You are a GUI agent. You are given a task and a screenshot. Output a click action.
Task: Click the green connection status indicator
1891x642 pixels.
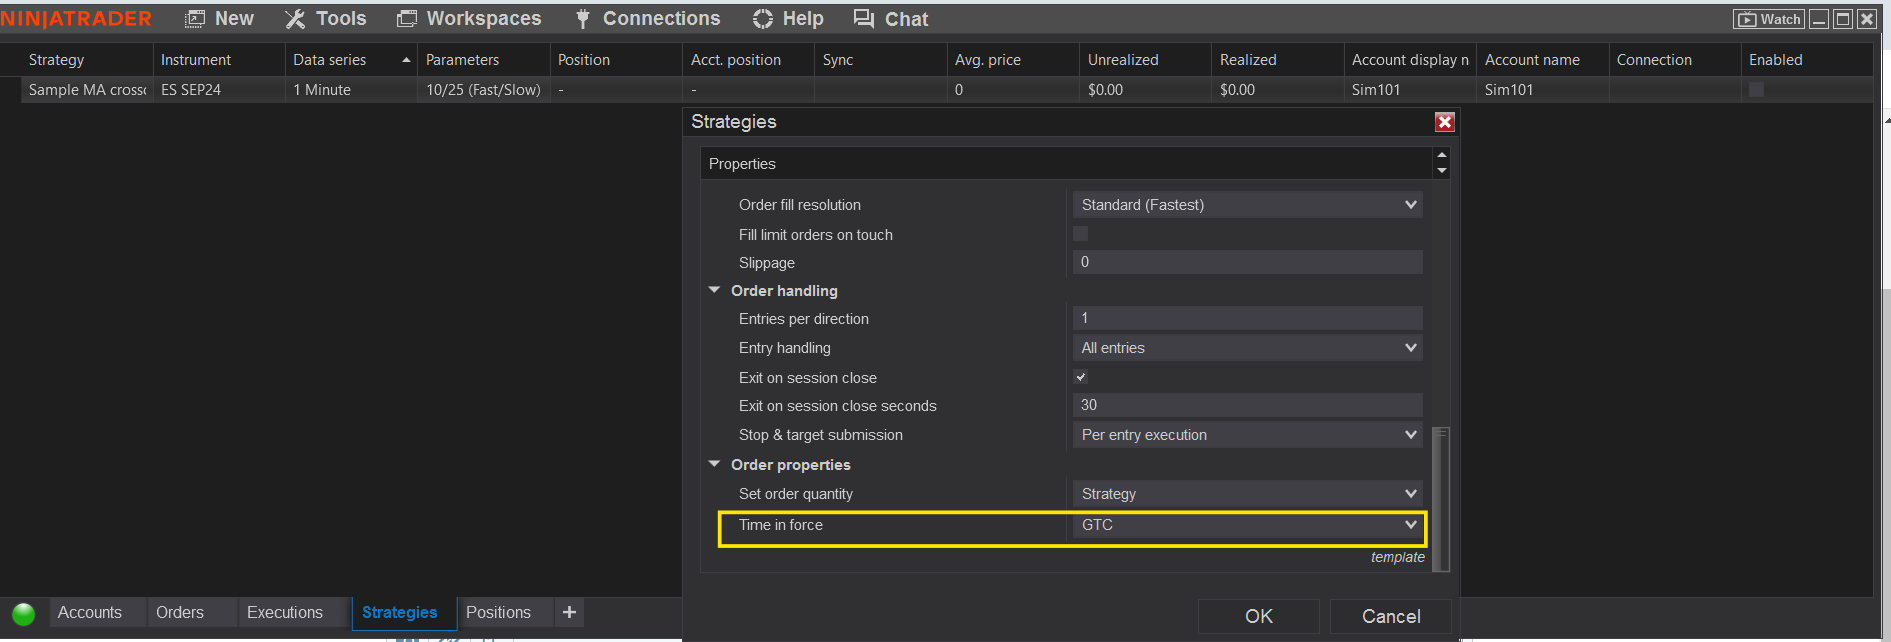point(24,613)
